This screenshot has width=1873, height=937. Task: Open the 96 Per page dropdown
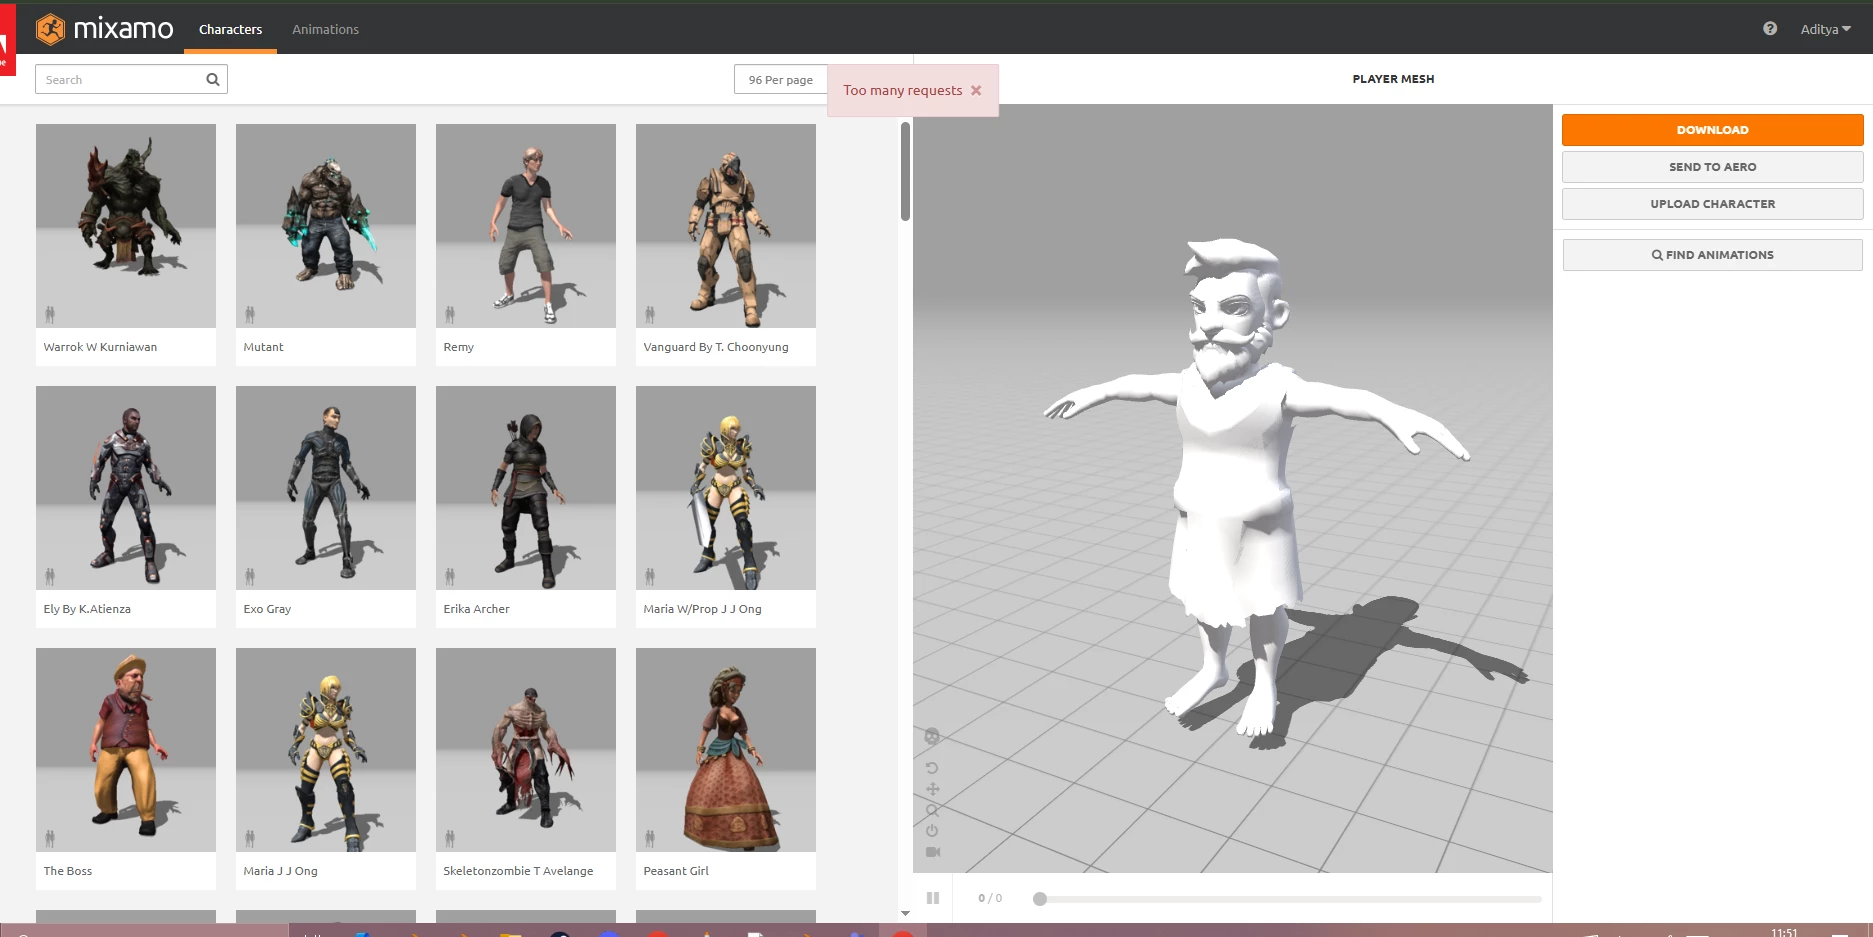pos(781,80)
